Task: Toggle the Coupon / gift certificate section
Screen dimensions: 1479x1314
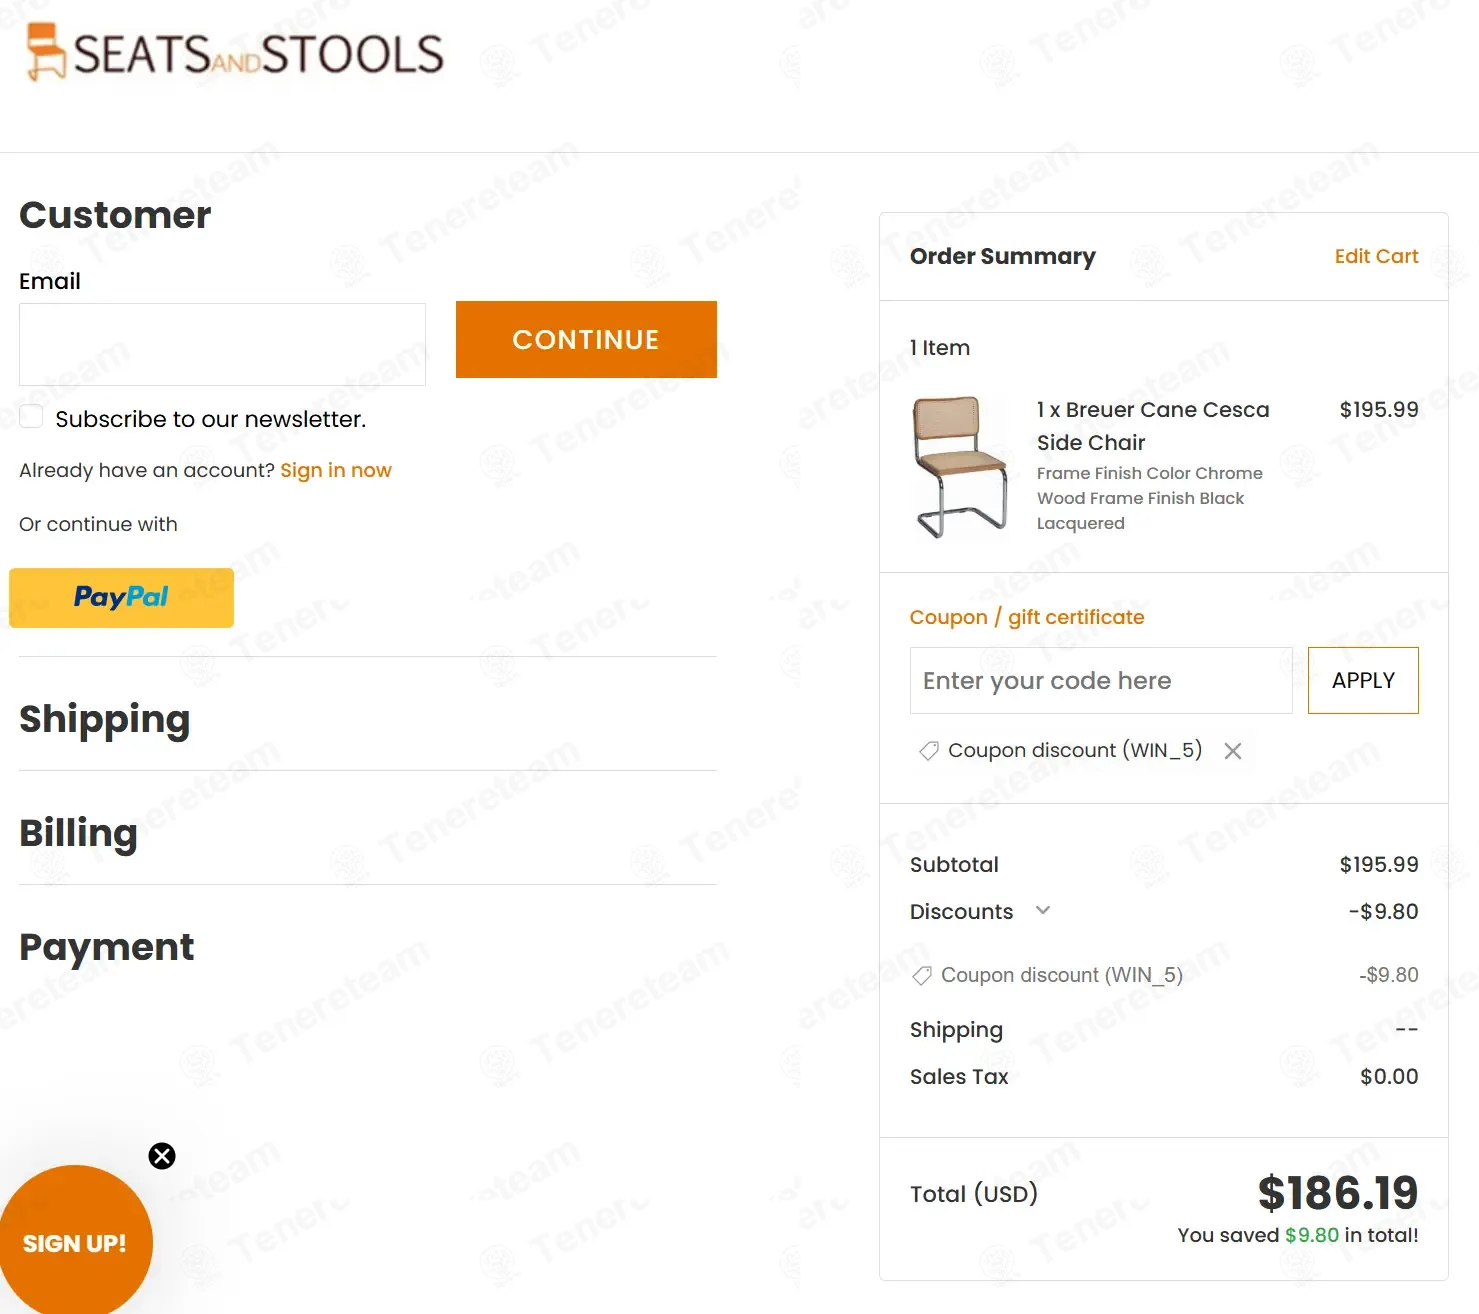Action: [1027, 617]
